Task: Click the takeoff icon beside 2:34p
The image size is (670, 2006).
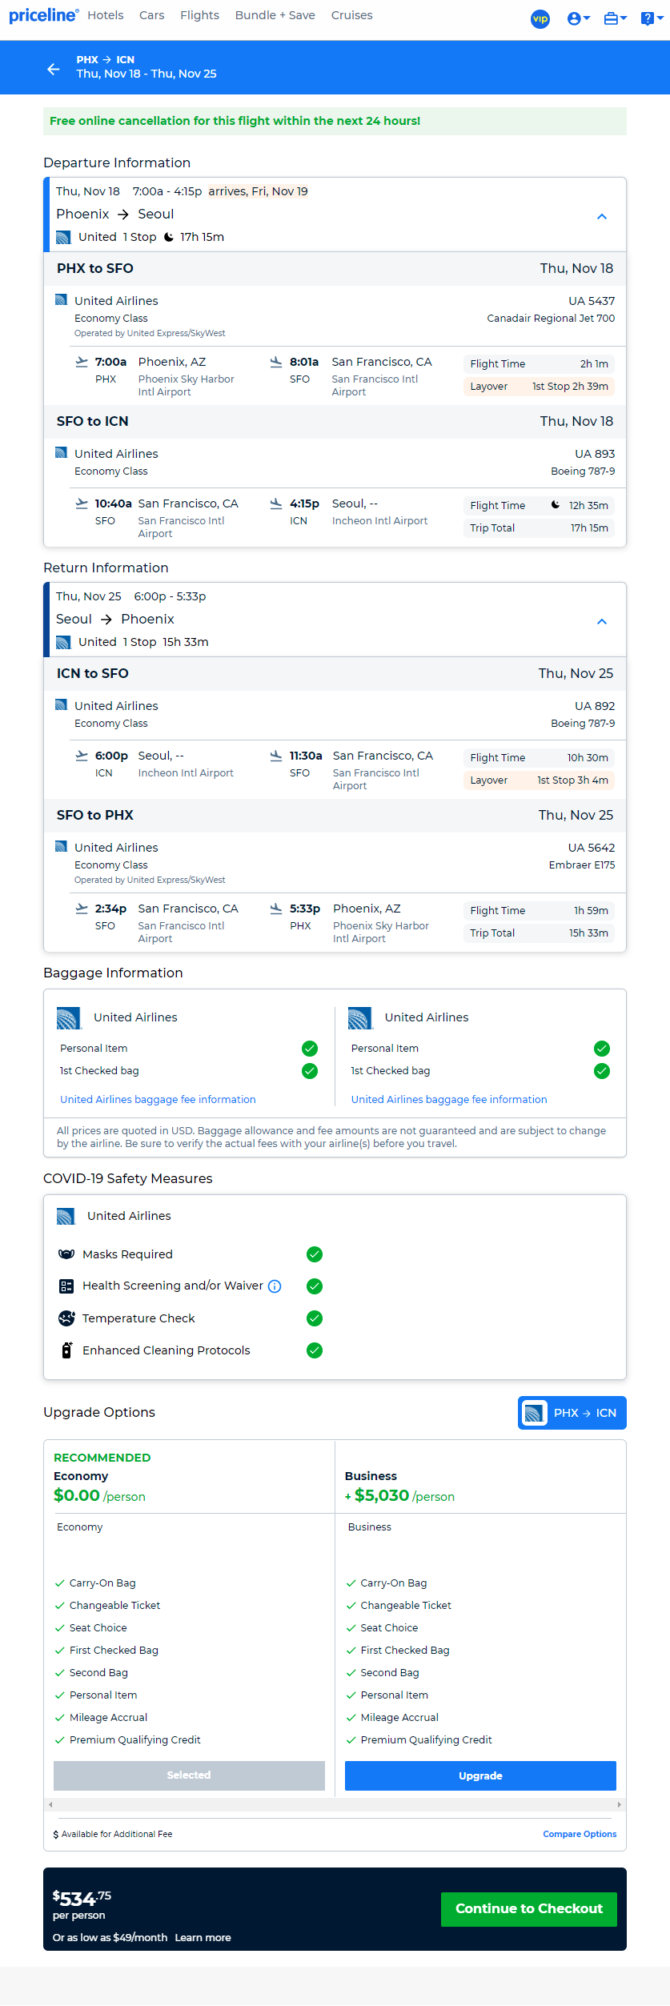Action: click(82, 909)
